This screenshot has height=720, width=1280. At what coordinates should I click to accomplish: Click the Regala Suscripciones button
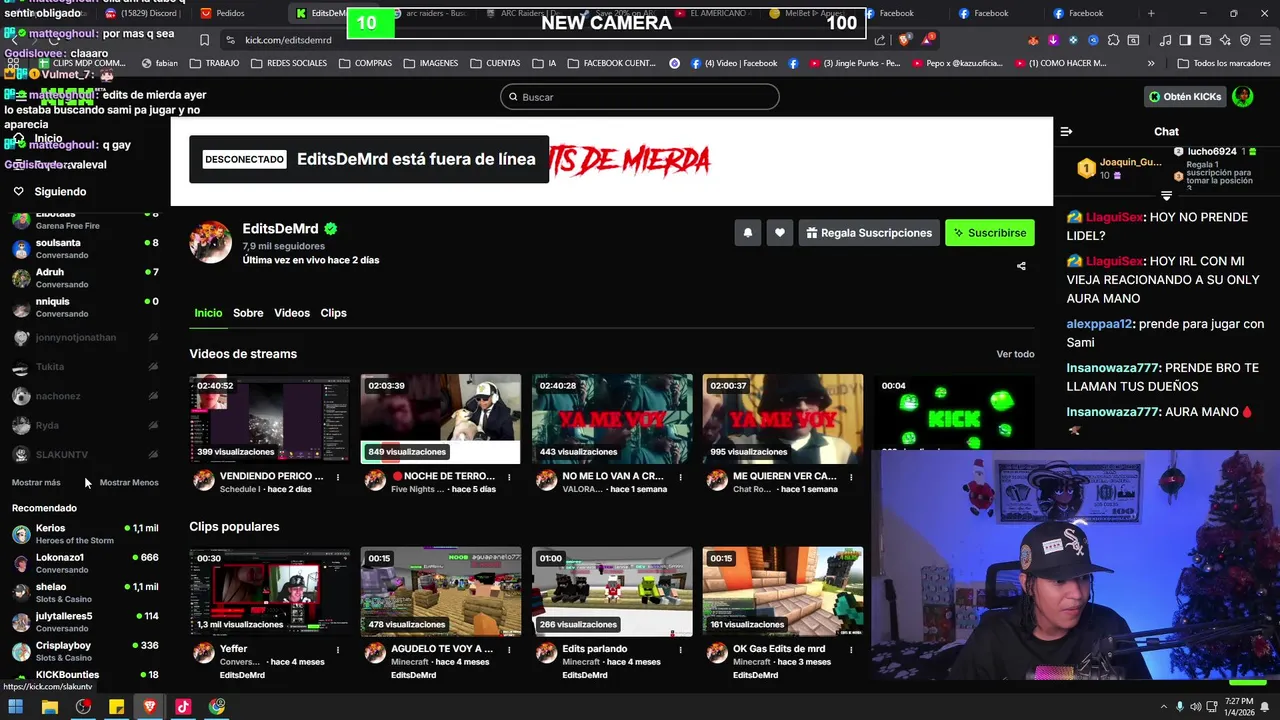point(869,233)
